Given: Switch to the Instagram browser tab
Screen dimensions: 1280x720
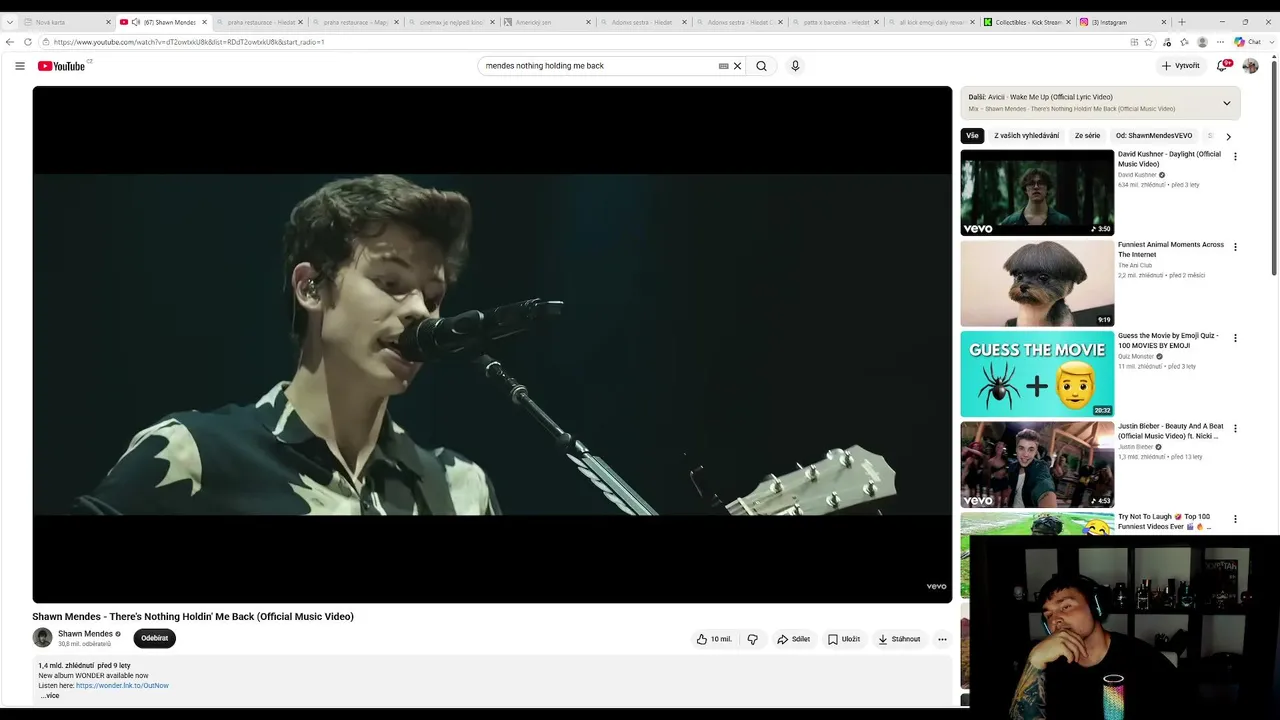Looking at the screenshot, I should point(1124,22).
